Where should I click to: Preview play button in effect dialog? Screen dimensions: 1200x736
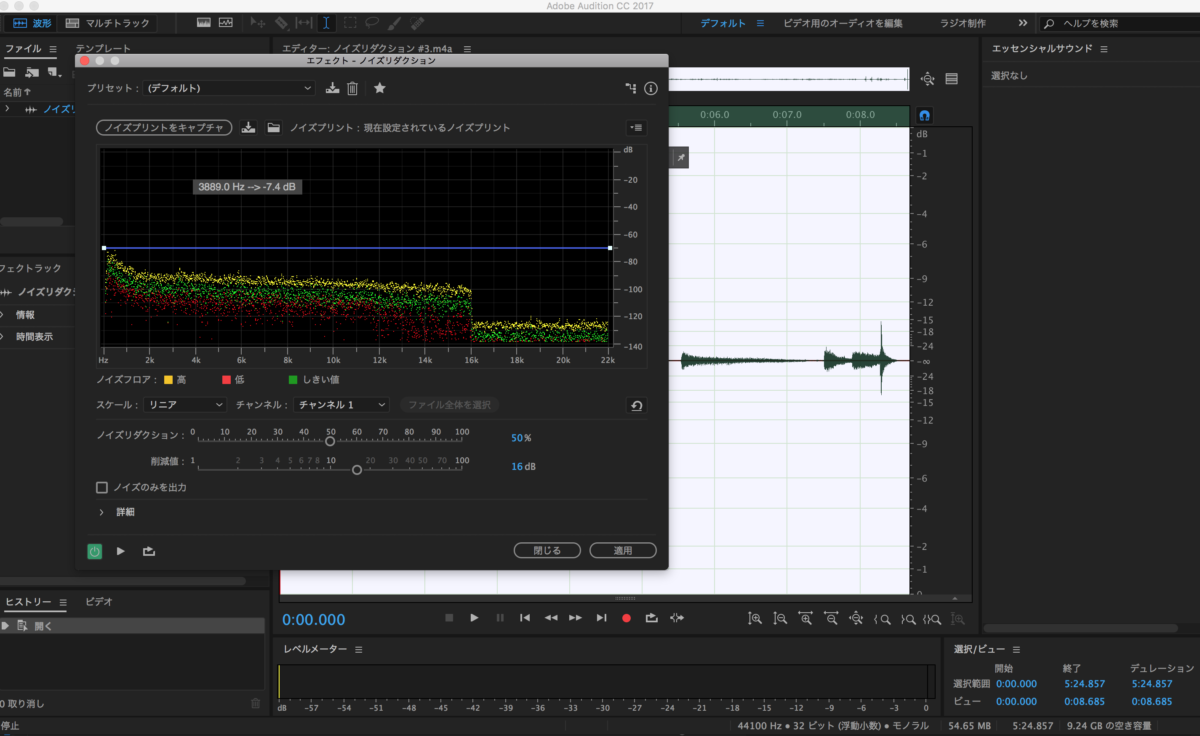tap(121, 551)
